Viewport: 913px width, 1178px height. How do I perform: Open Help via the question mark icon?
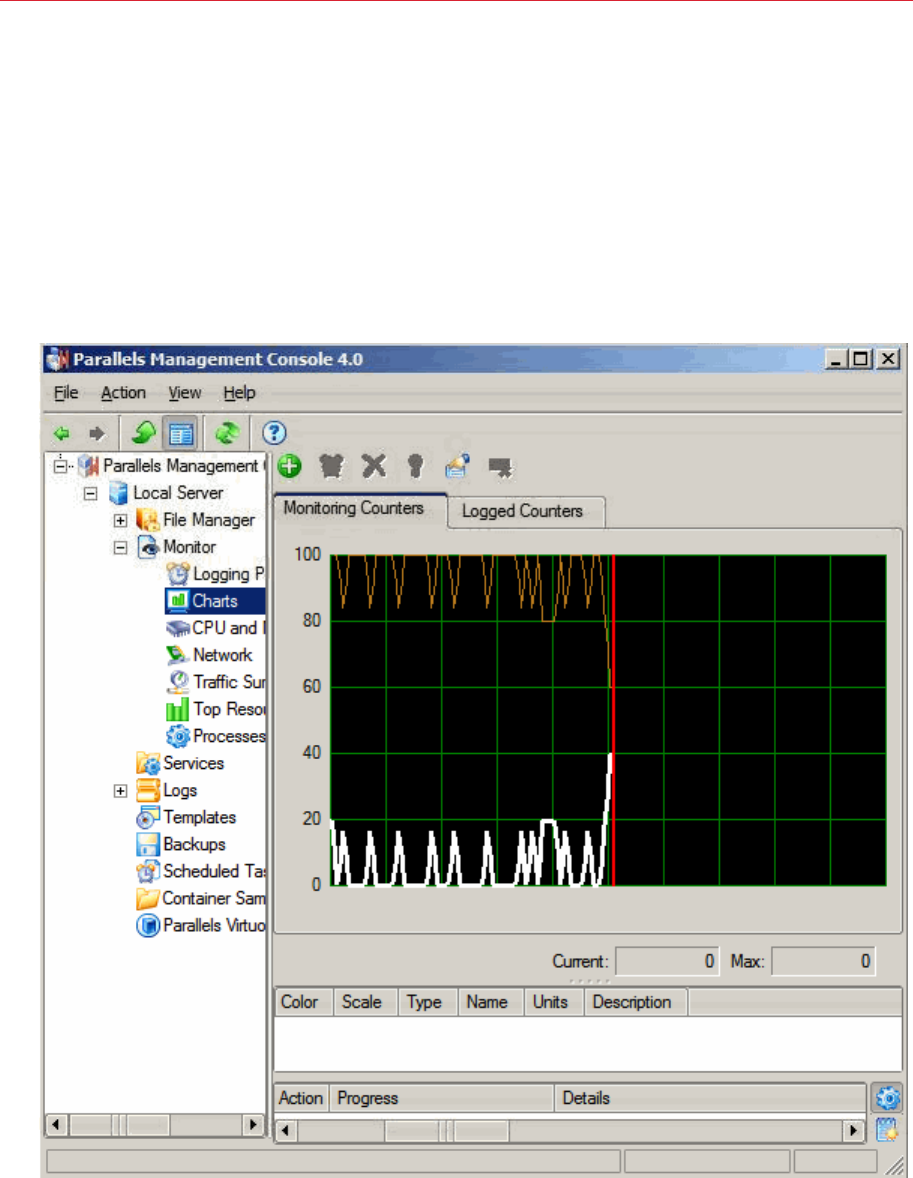pyautogui.click(x=274, y=433)
